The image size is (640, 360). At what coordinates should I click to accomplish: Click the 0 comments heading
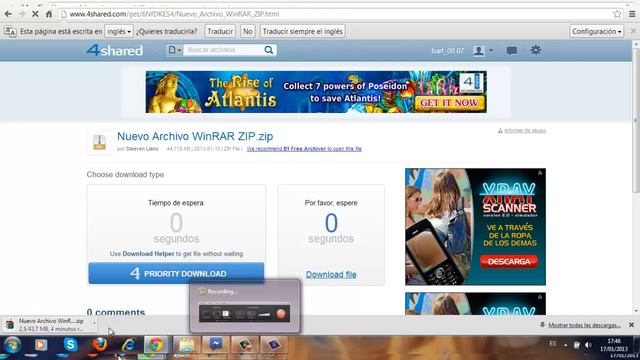tap(116, 311)
